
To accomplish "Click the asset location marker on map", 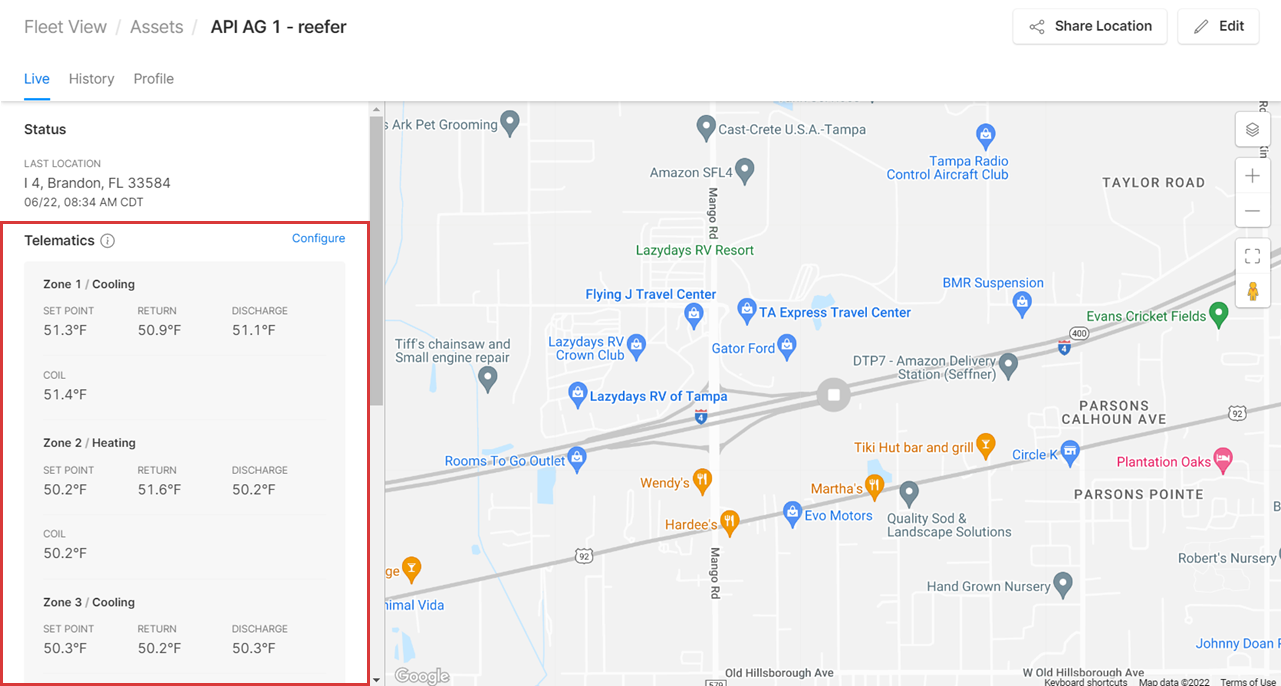I will coord(833,394).
